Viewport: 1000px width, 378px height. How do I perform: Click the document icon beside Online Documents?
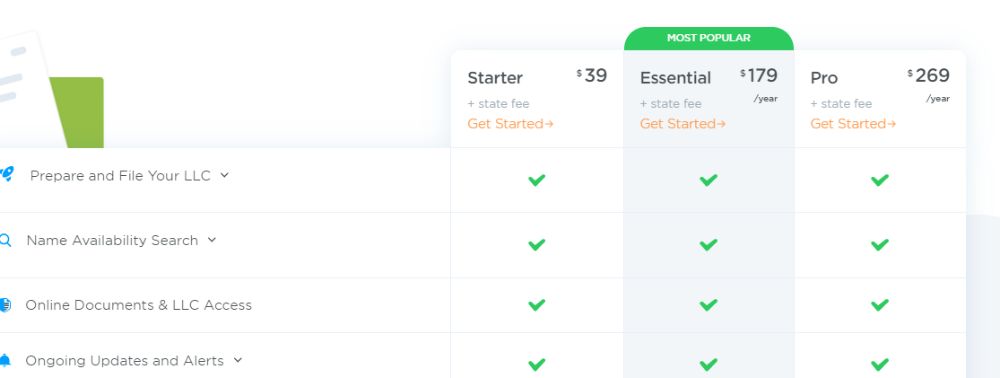pyautogui.click(x=5, y=305)
